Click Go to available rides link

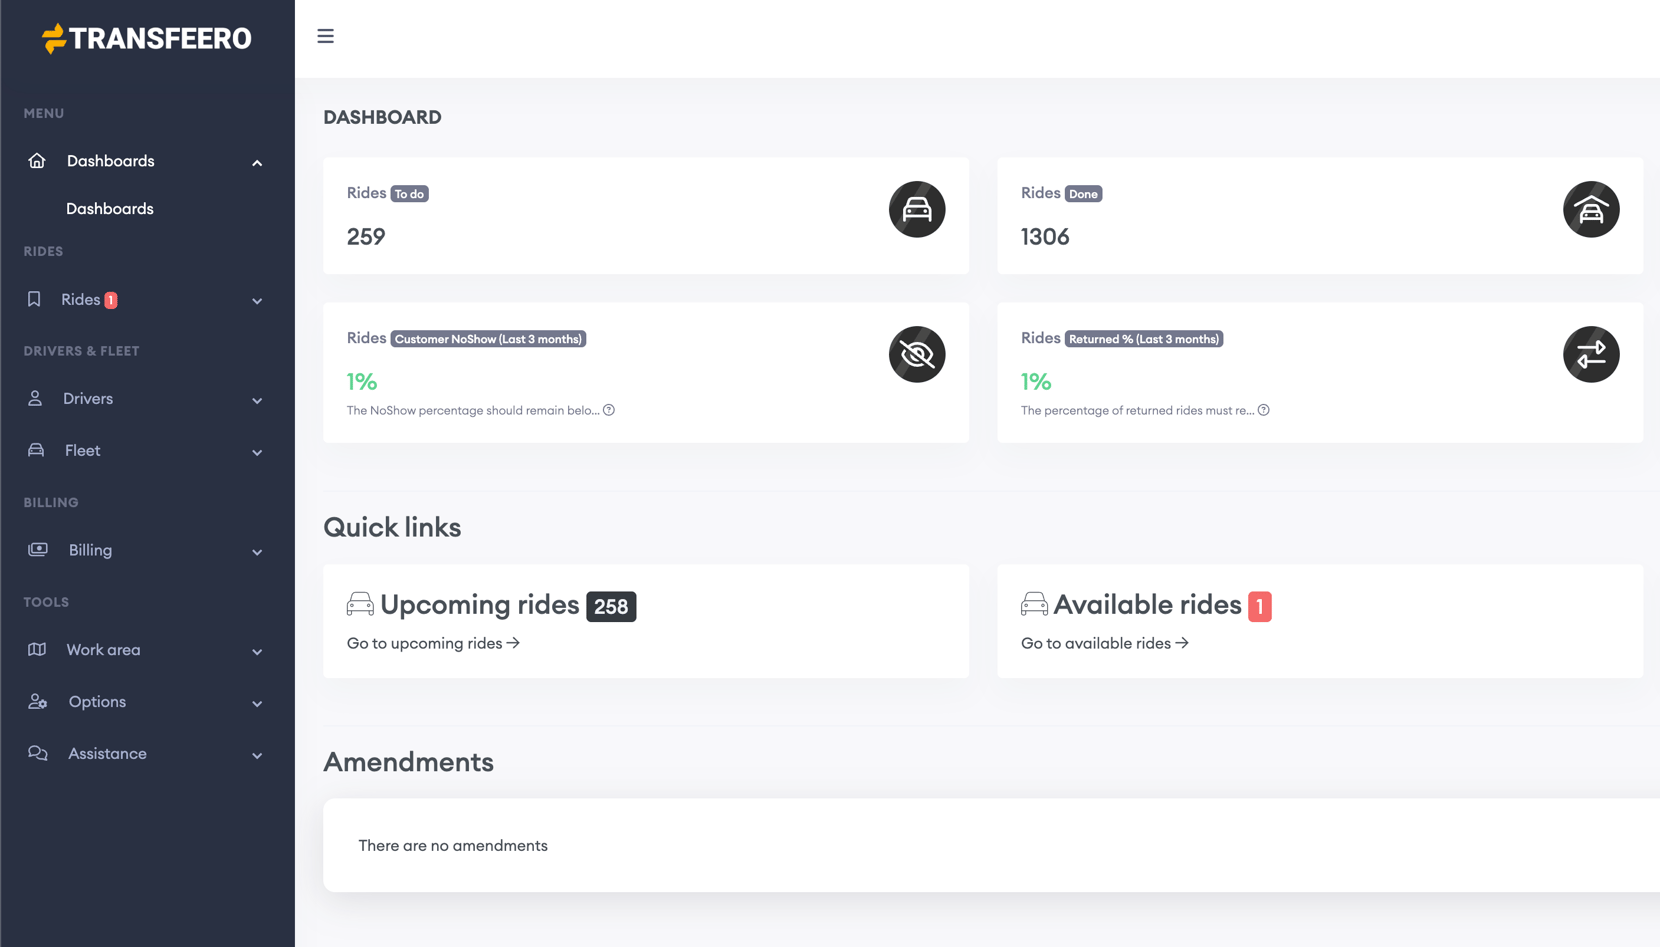tap(1104, 643)
